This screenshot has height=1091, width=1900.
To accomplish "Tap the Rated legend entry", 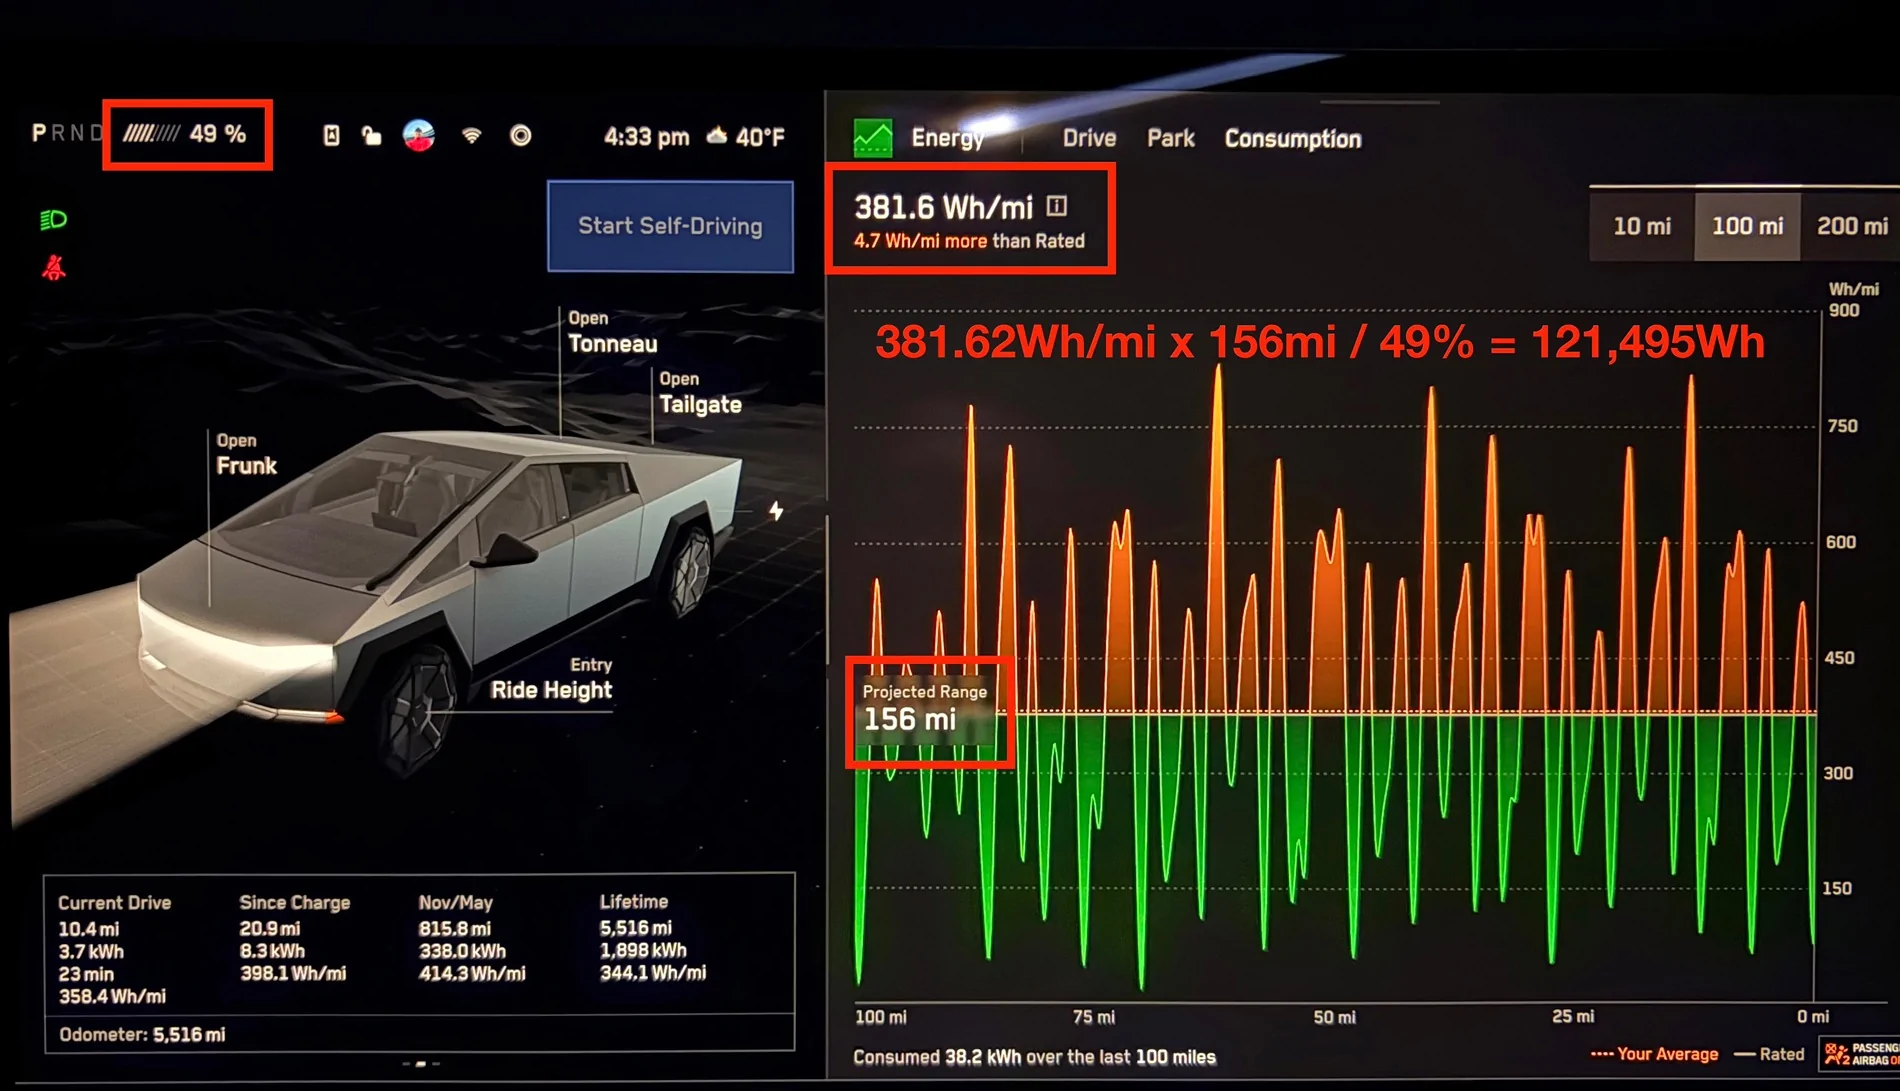I will click(x=1769, y=1054).
